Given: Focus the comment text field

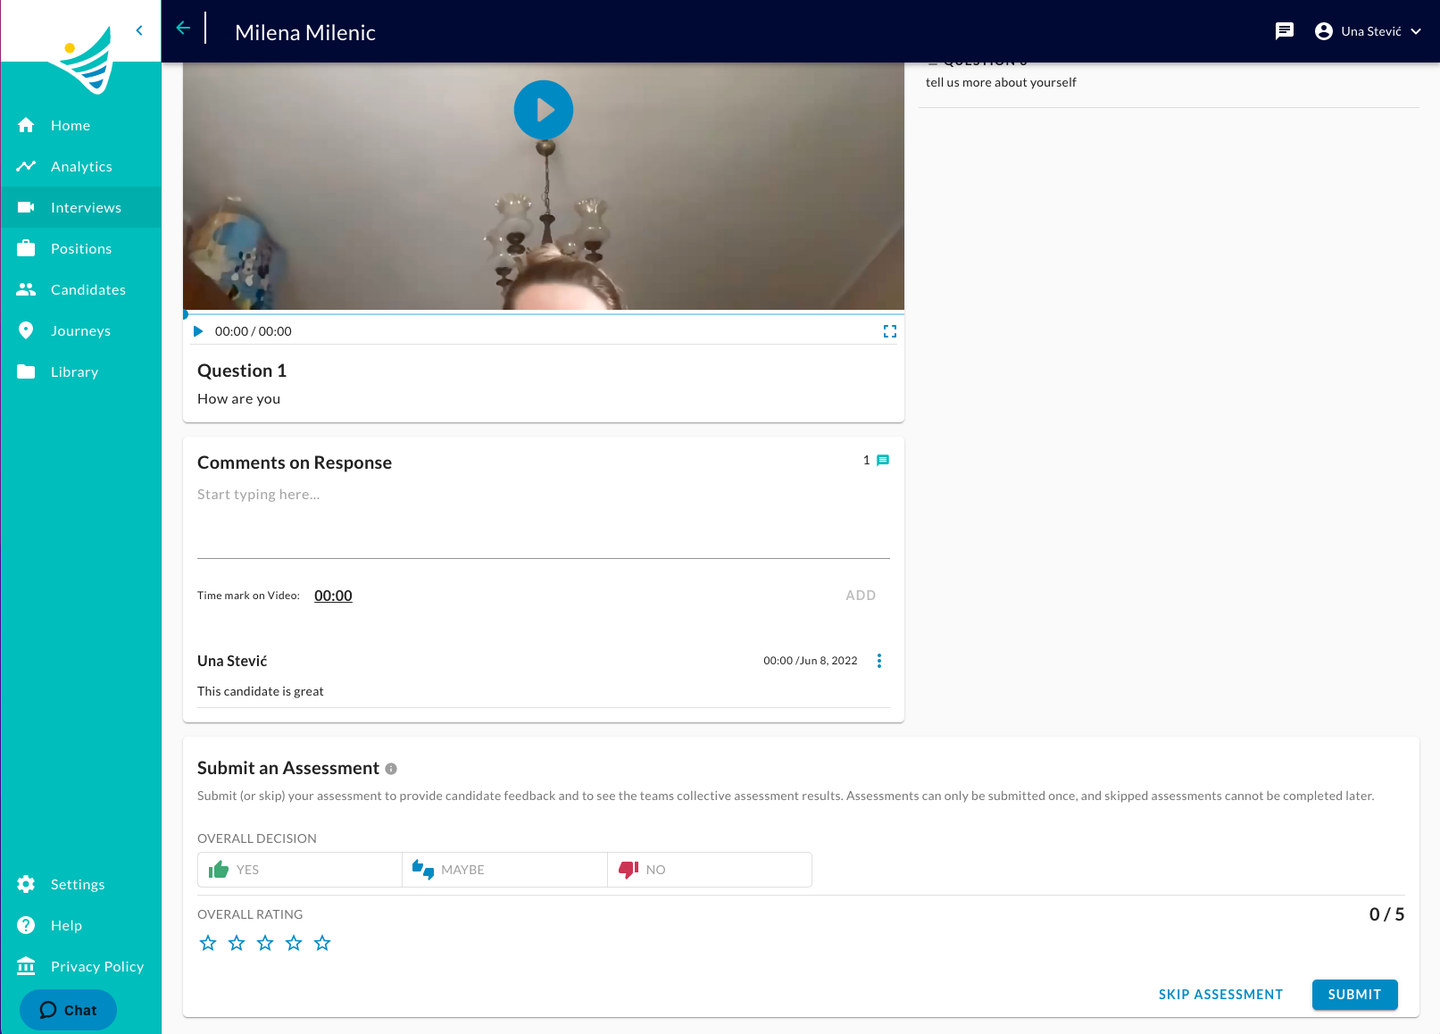Looking at the screenshot, I should tap(543, 522).
